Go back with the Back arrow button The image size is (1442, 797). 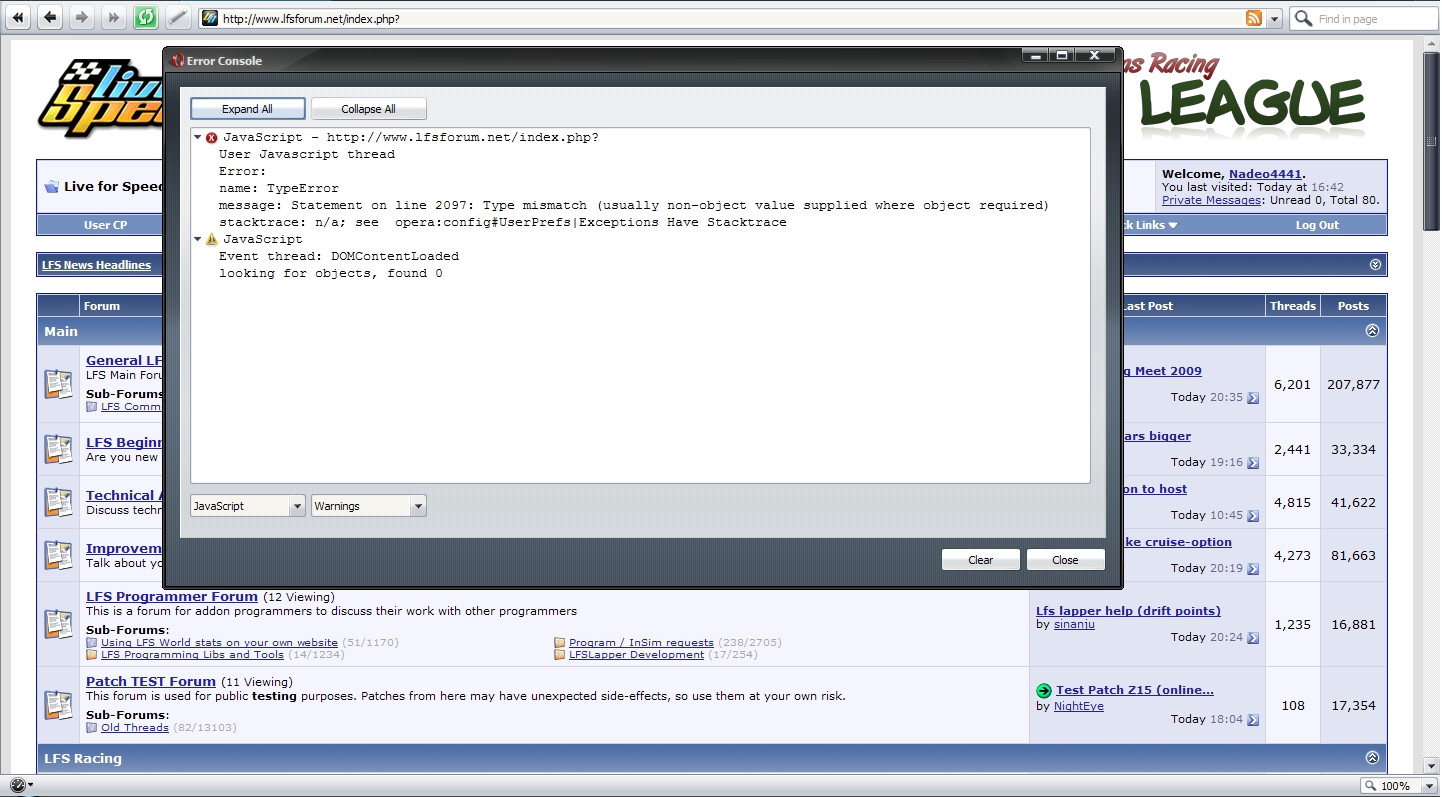[x=49, y=17]
